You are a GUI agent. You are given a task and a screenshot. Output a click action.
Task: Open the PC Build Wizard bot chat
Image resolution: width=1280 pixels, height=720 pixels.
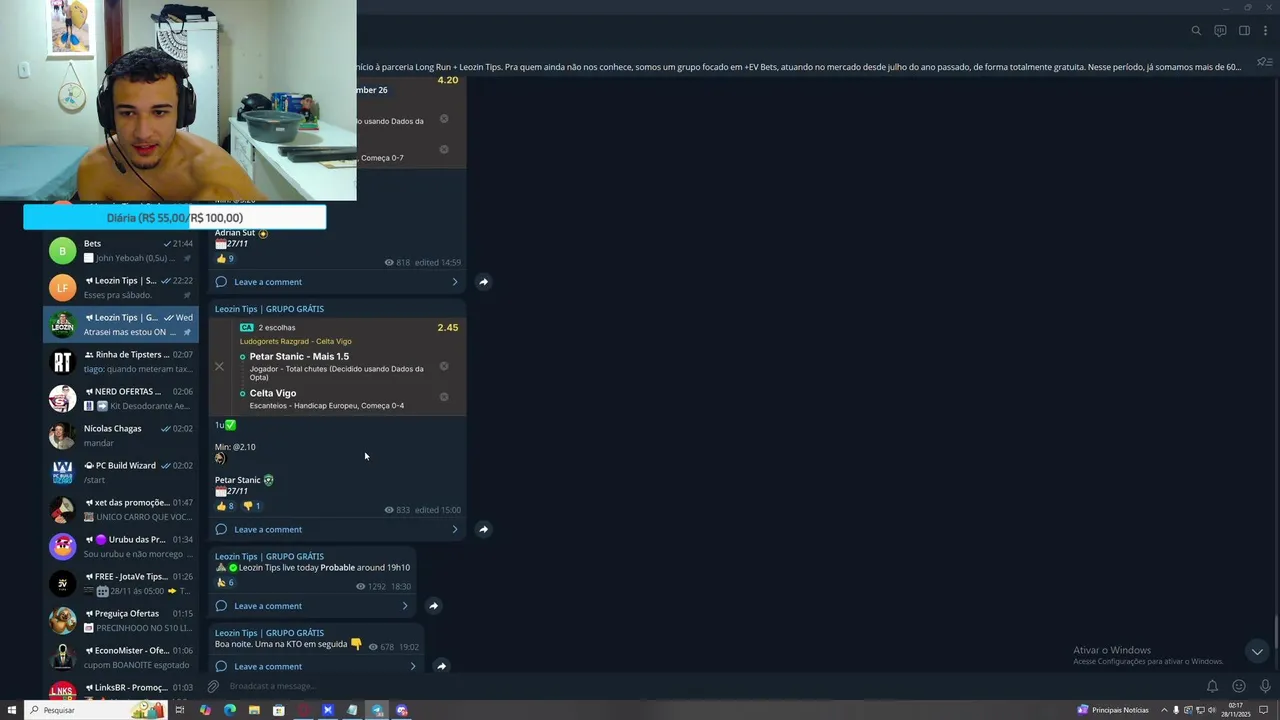121,472
